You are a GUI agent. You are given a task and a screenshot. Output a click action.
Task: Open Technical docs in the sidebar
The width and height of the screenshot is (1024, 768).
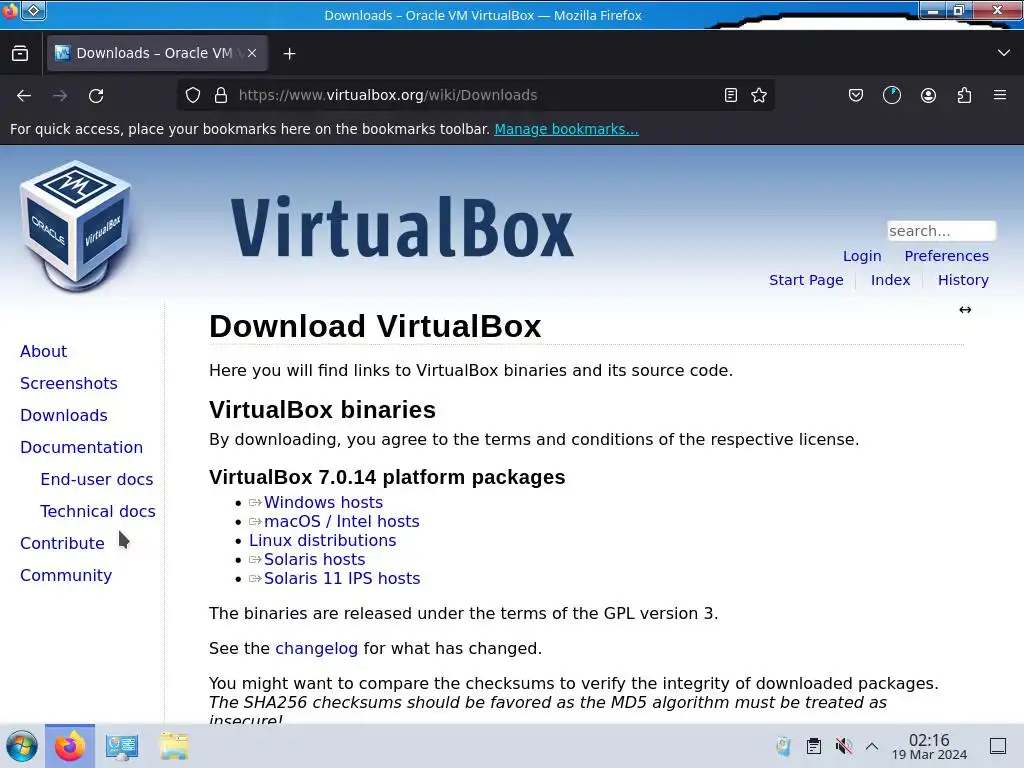[98, 511]
